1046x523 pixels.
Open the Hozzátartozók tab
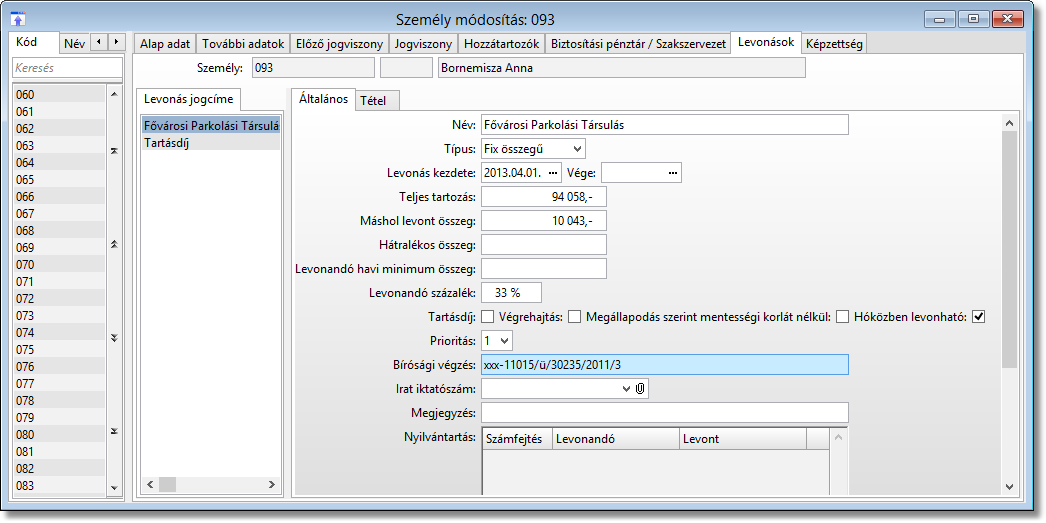click(501, 44)
